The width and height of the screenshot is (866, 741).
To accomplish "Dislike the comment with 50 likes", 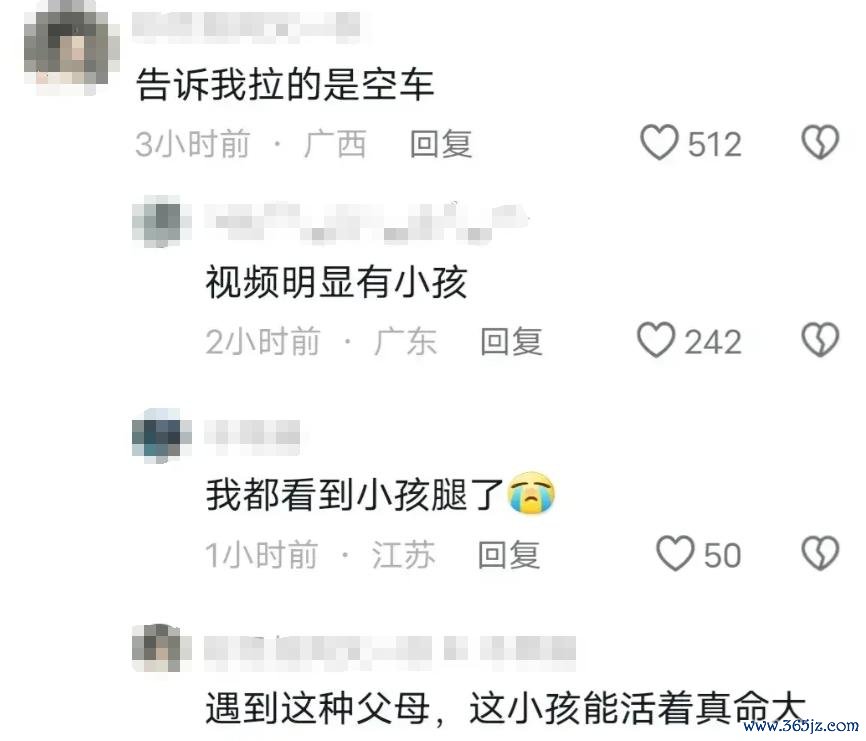I will (x=820, y=553).
